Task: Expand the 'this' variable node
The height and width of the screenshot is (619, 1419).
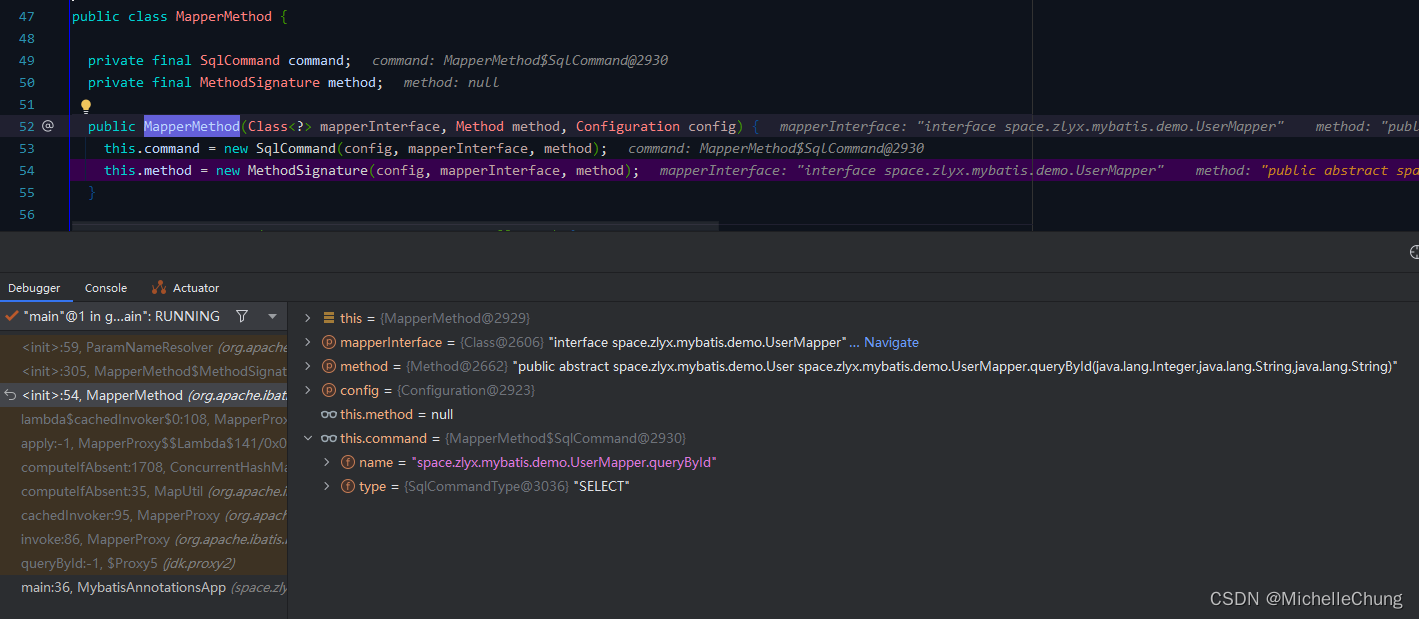Action: click(x=308, y=318)
